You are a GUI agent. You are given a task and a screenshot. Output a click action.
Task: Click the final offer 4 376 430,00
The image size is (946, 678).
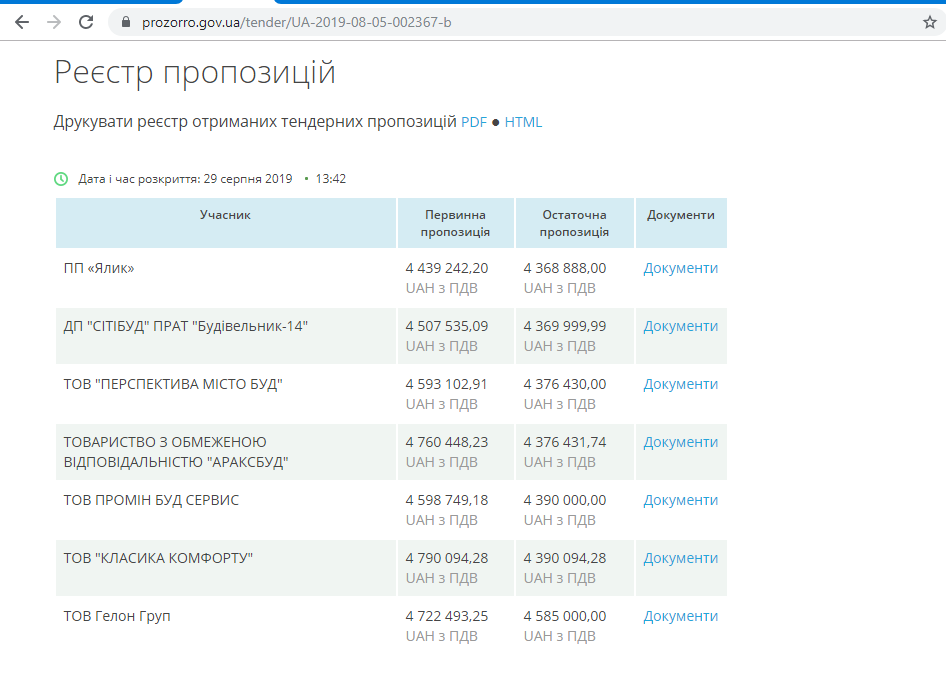[x=565, y=384]
